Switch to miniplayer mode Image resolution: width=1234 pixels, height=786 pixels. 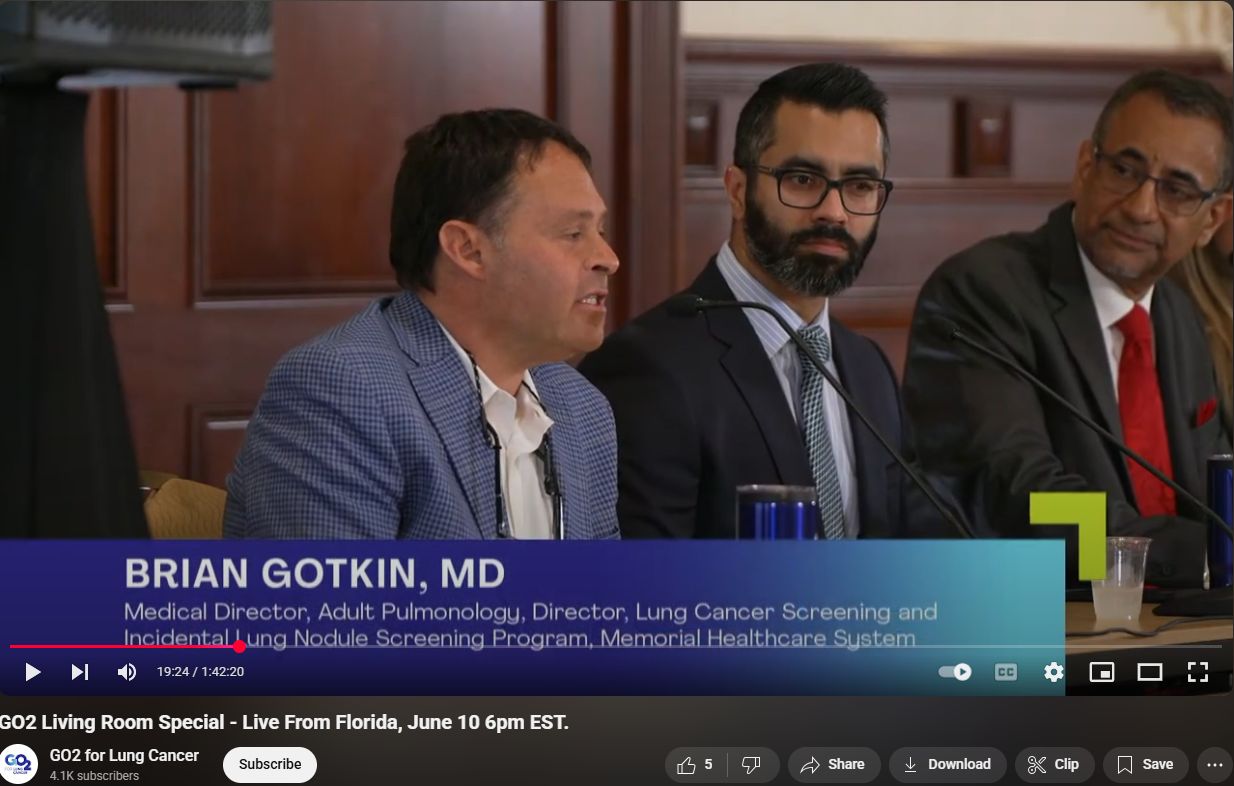click(x=1101, y=672)
